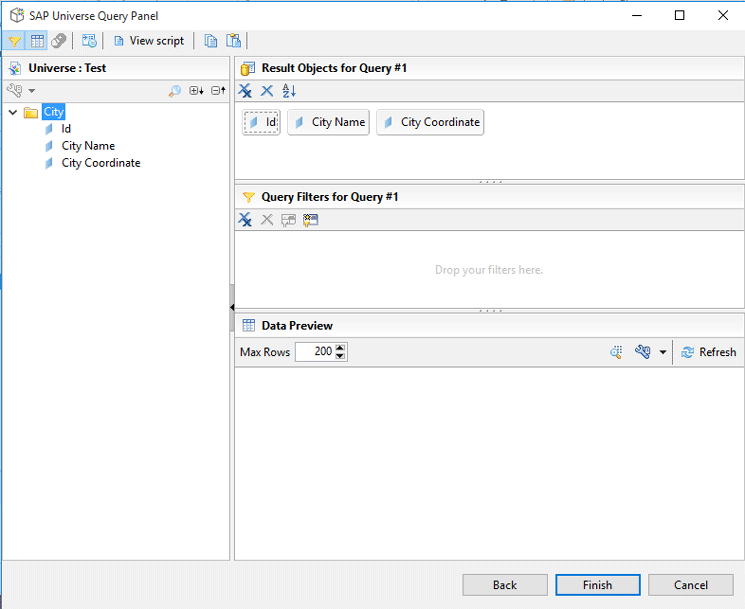
Task: Select City Name in the universe tree
Action: (x=88, y=146)
